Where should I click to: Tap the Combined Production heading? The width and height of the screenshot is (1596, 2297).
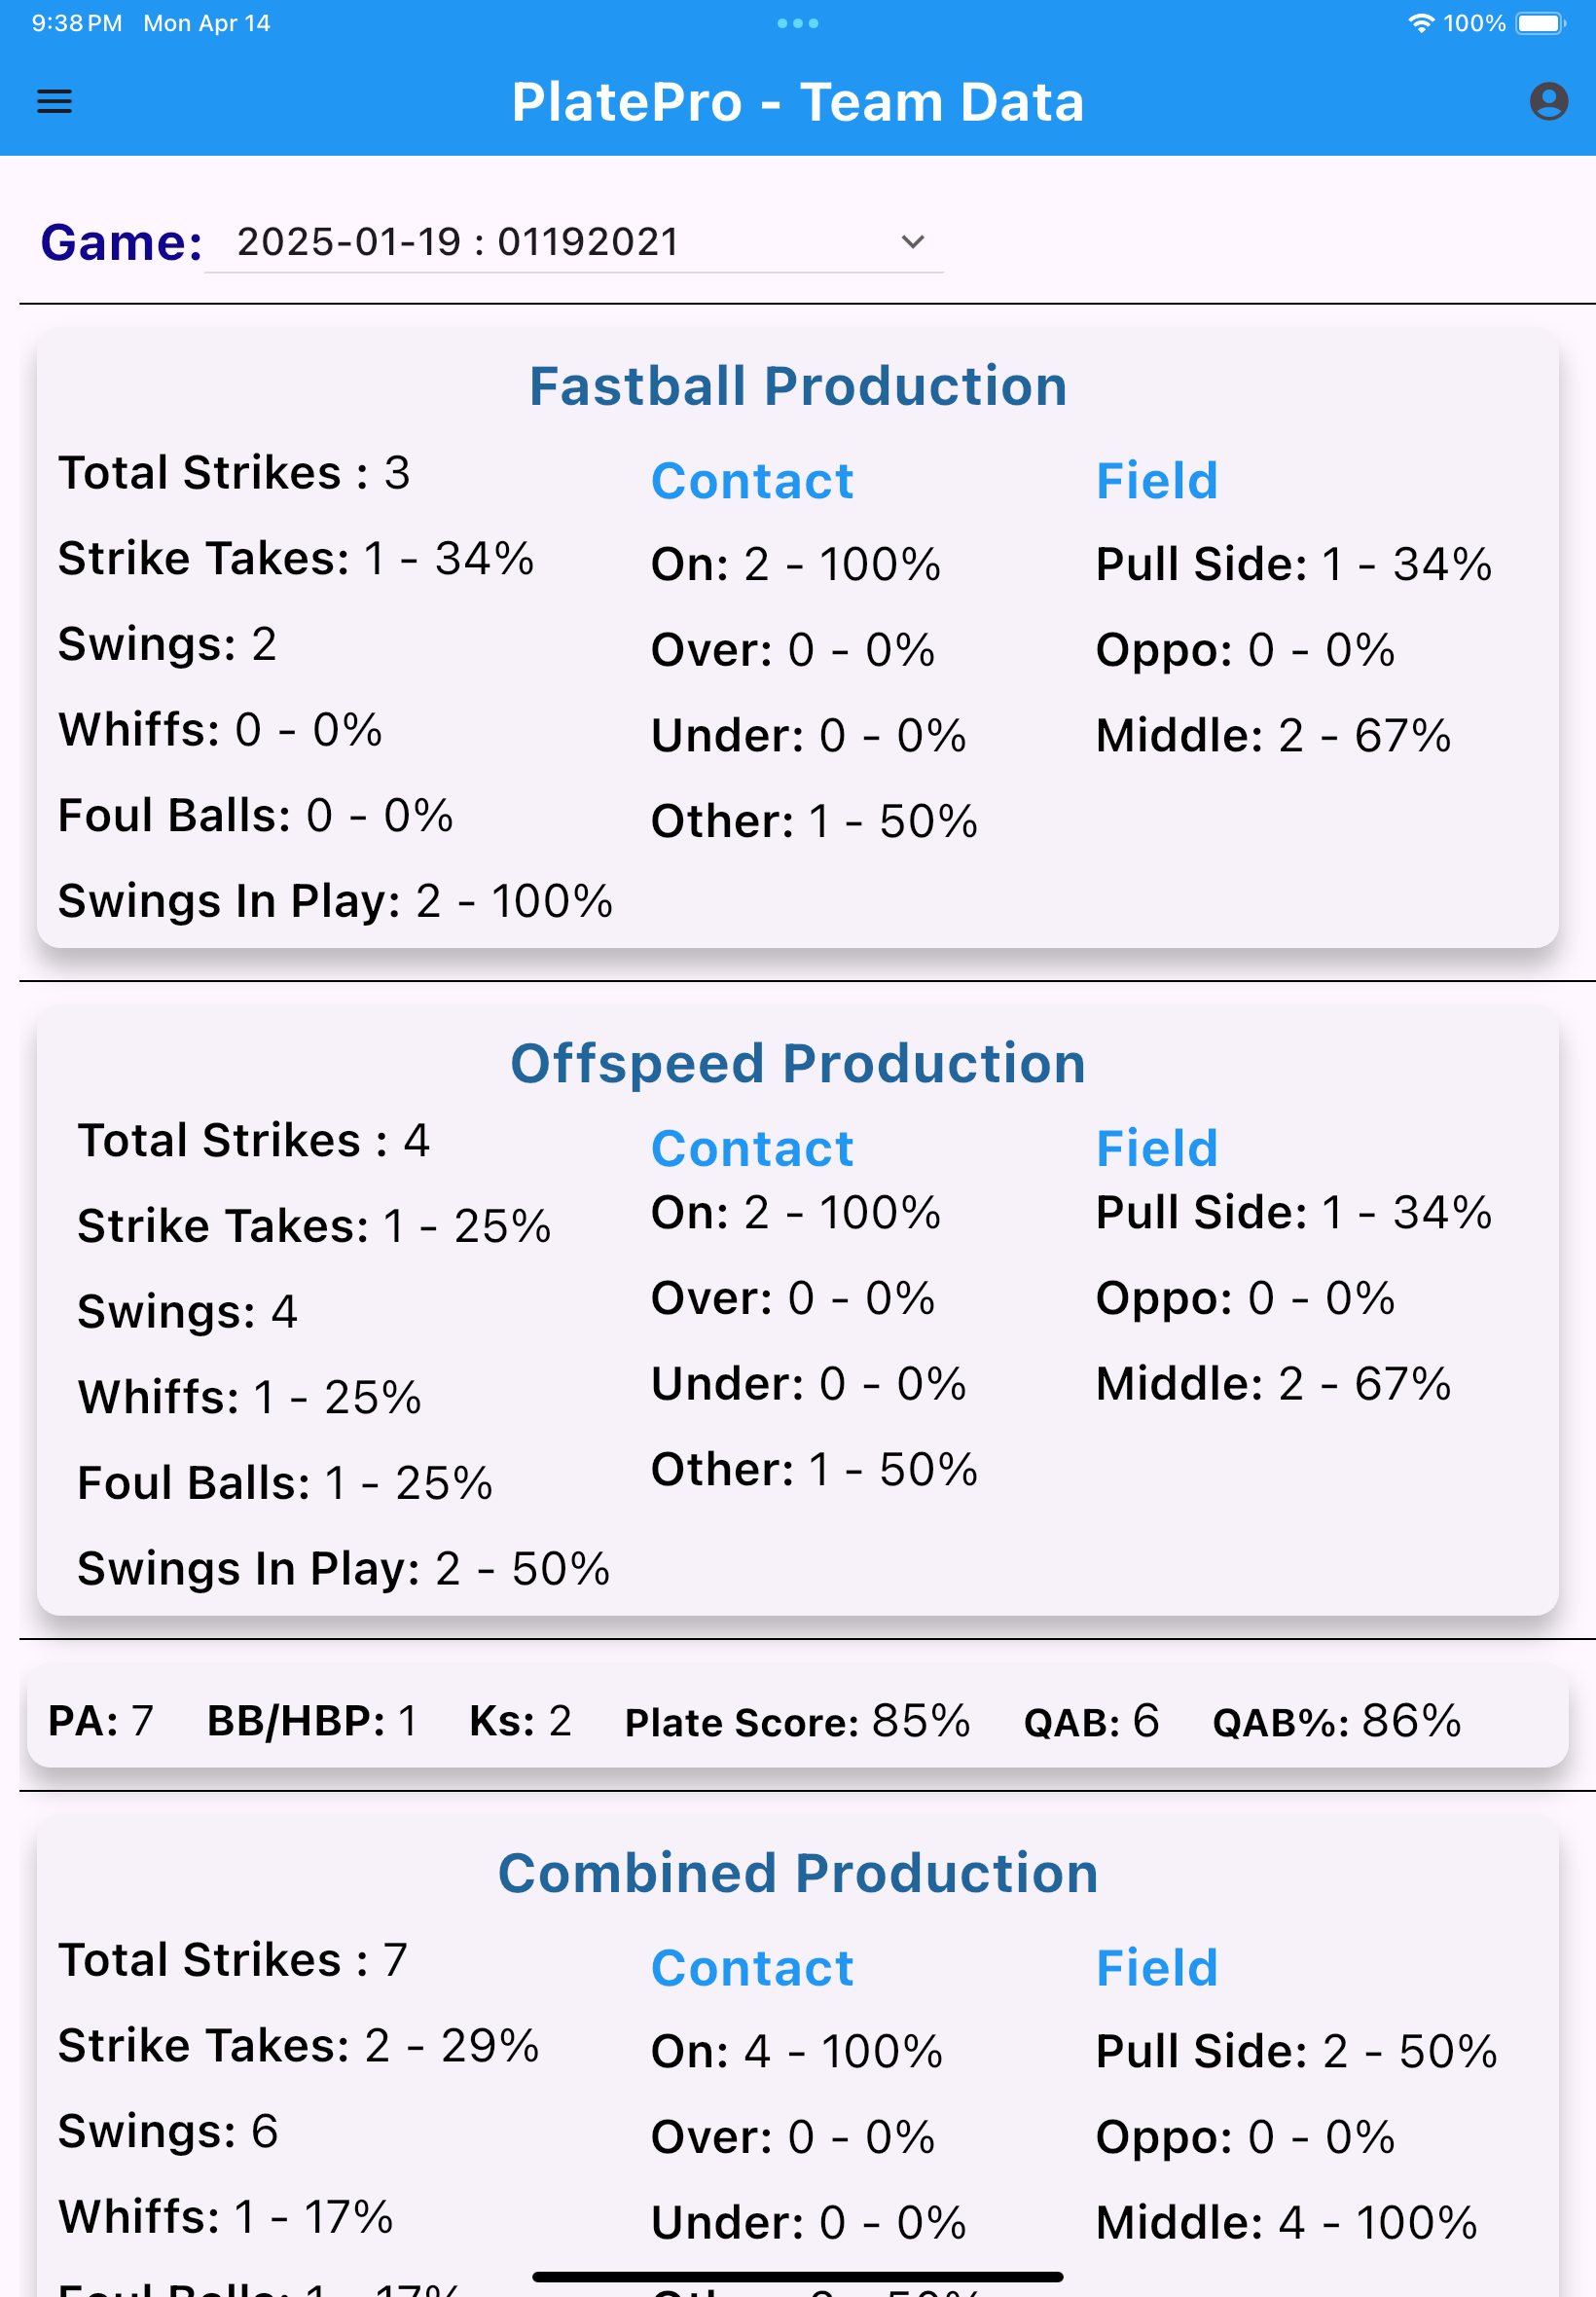coord(797,1873)
